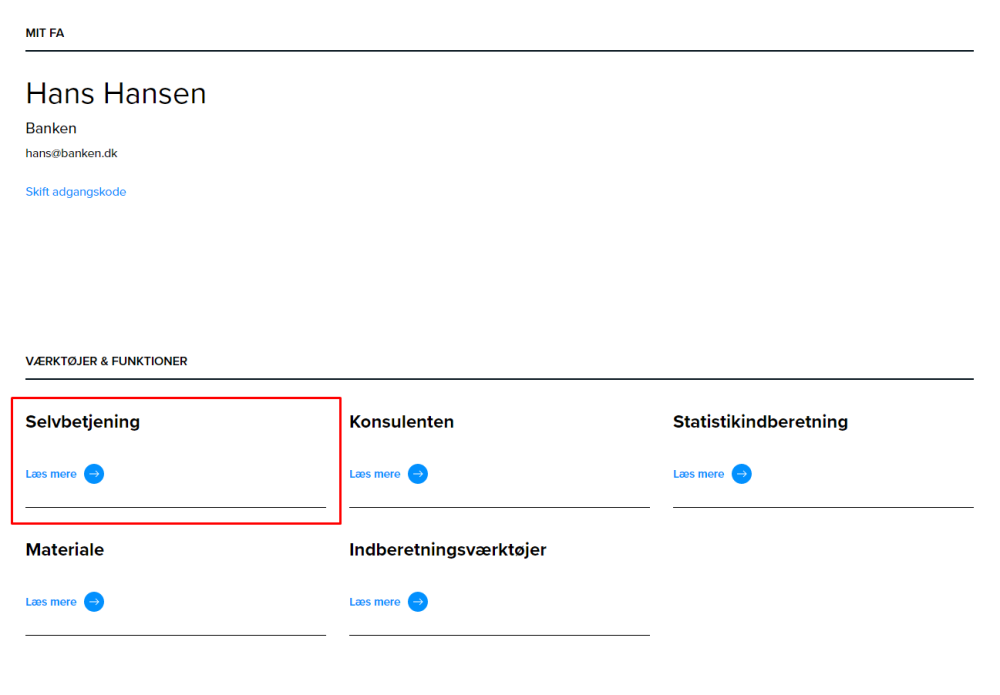The height and width of the screenshot is (695, 1000).
Task: Open the Selvbetjening heading
Action: pyautogui.click(x=83, y=422)
